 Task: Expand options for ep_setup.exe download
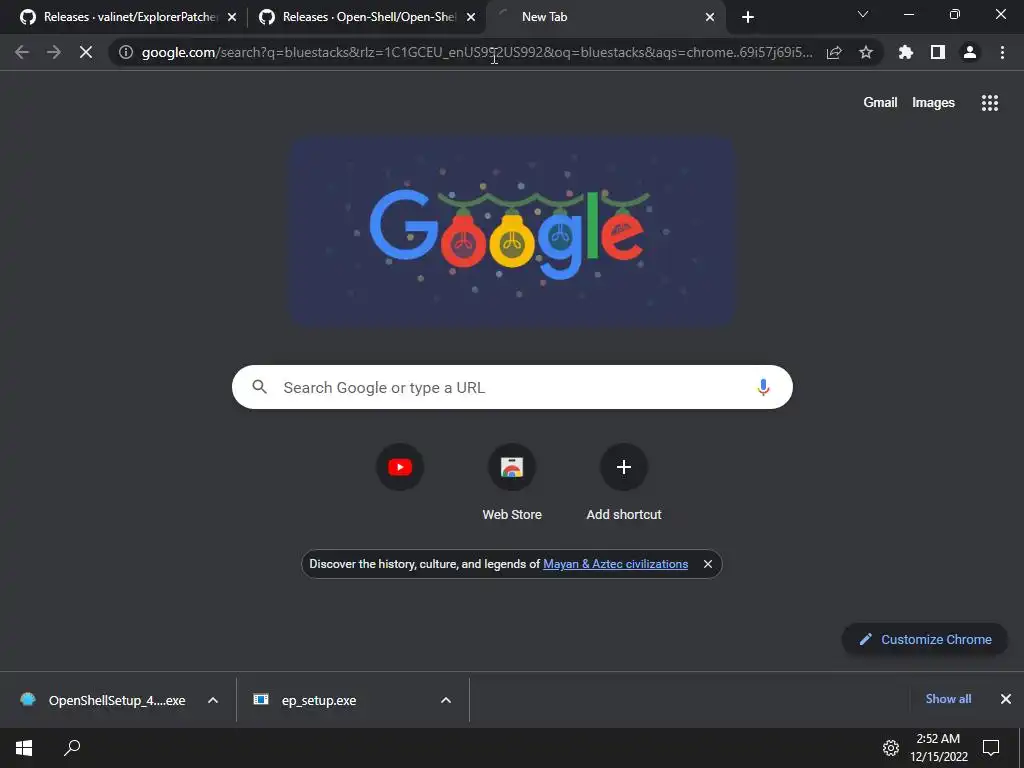[446, 700]
